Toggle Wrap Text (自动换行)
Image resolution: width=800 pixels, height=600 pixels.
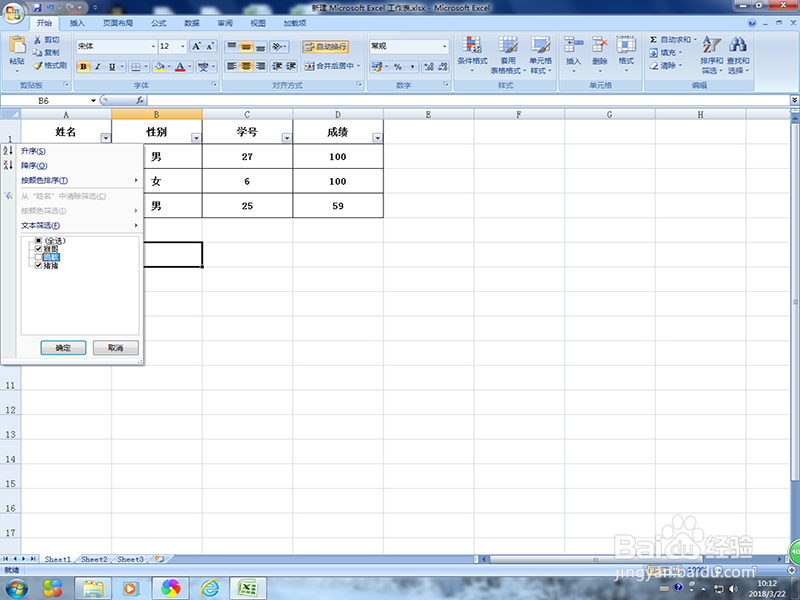point(326,46)
